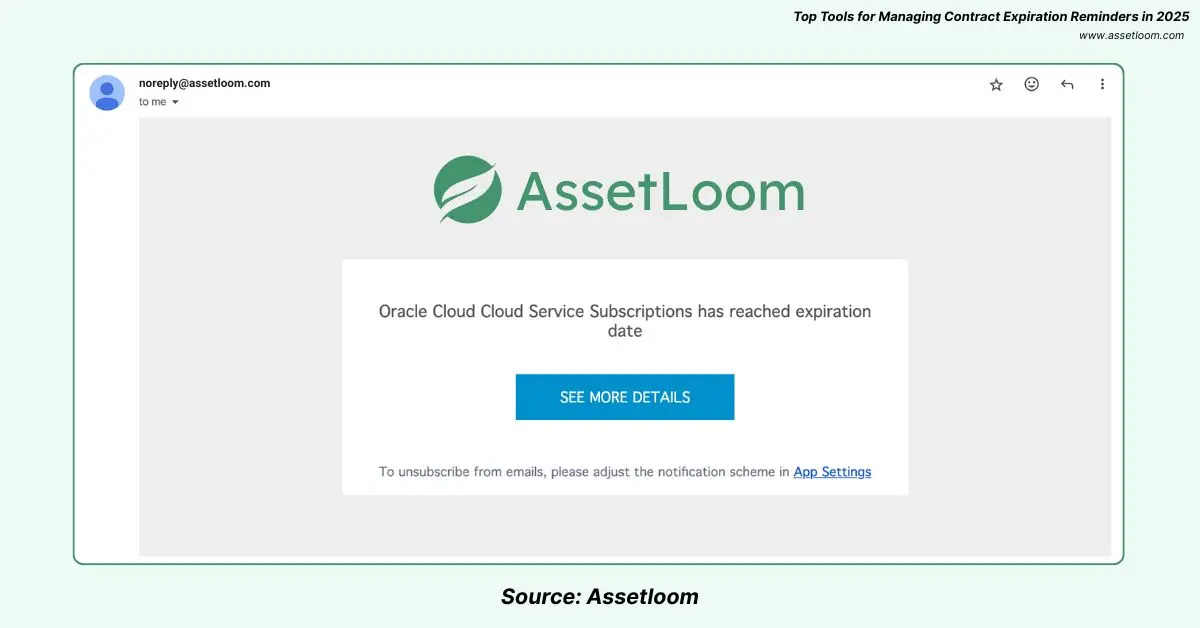This screenshot has width=1200, height=628.
Task: Reply to the email using arrow icon
Action: coord(1067,85)
